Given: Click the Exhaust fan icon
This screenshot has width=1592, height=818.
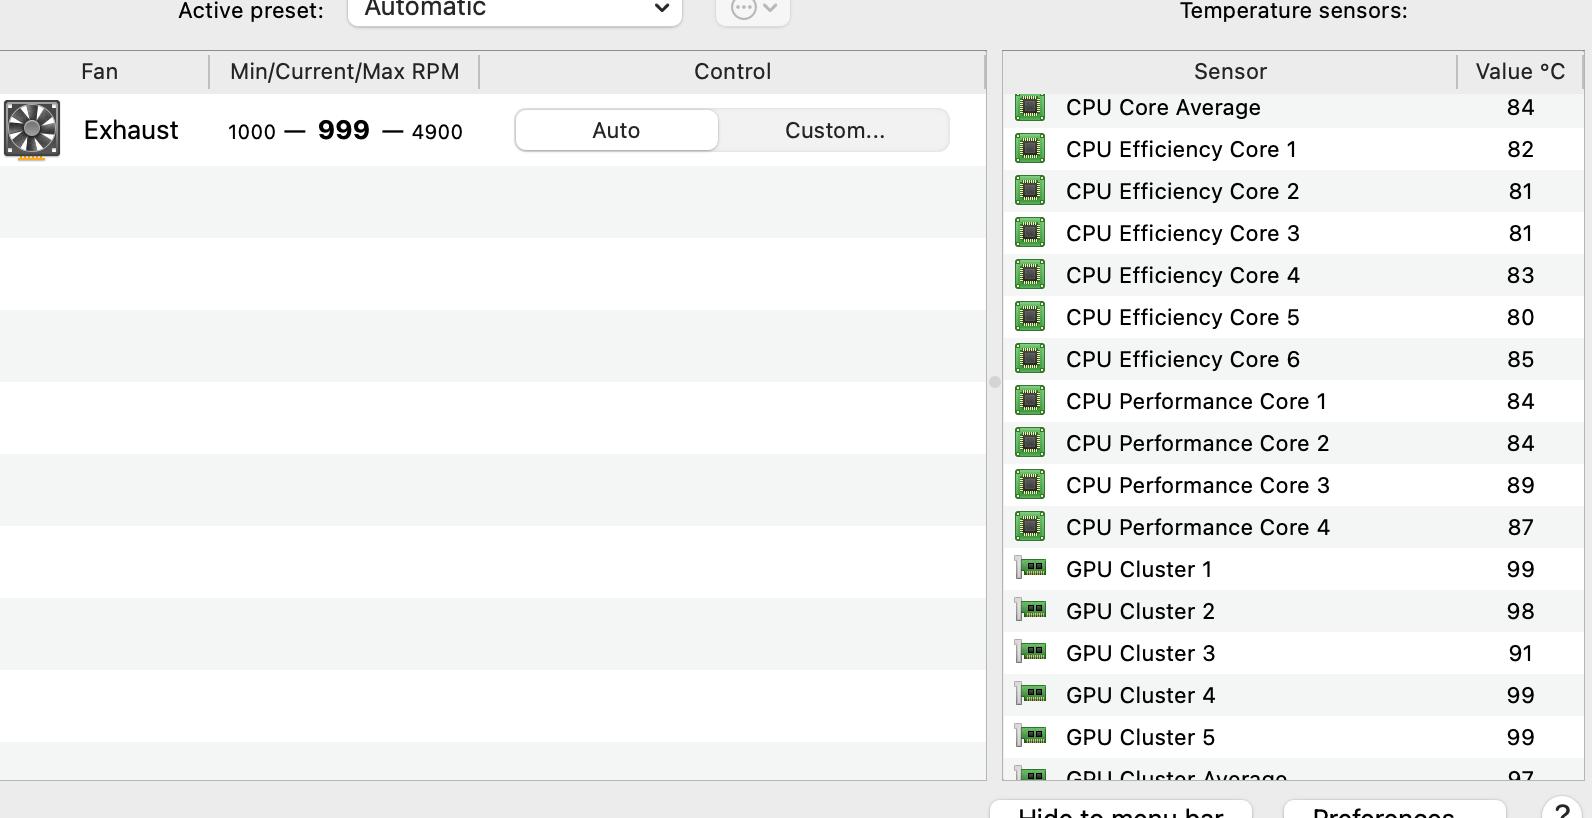Looking at the screenshot, I should [32, 130].
